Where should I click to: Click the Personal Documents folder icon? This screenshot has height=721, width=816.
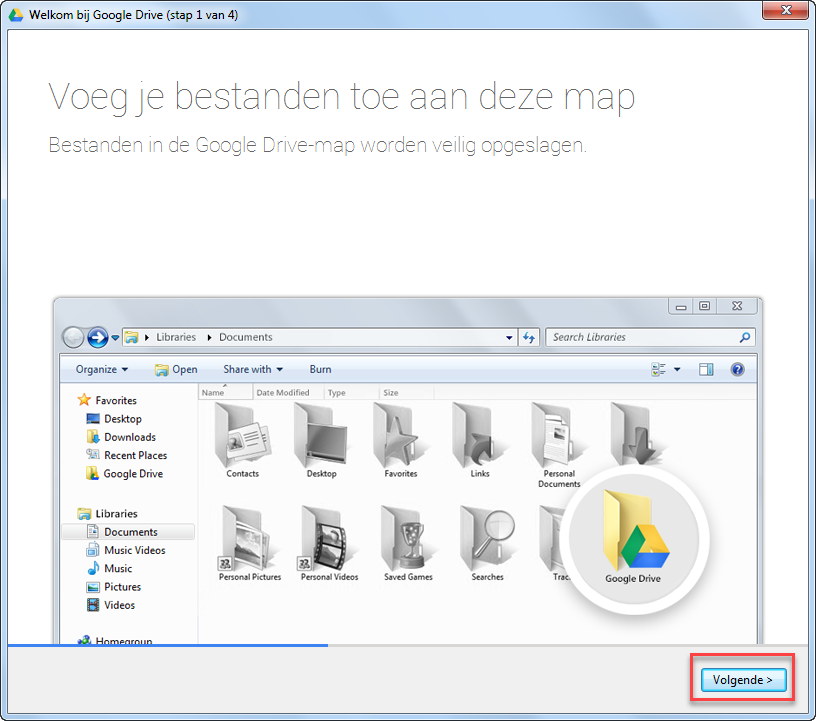point(558,436)
